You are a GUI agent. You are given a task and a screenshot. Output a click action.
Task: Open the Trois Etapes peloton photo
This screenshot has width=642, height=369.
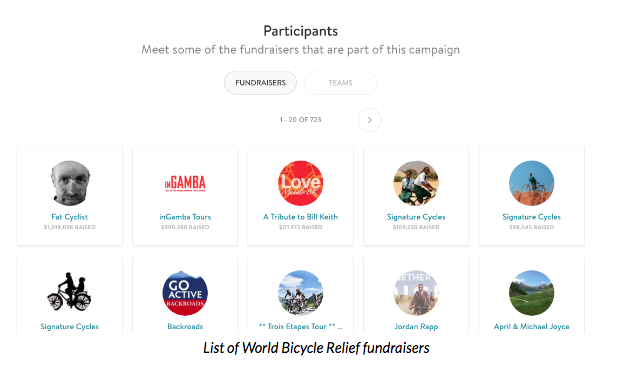[x=301, y=293]
